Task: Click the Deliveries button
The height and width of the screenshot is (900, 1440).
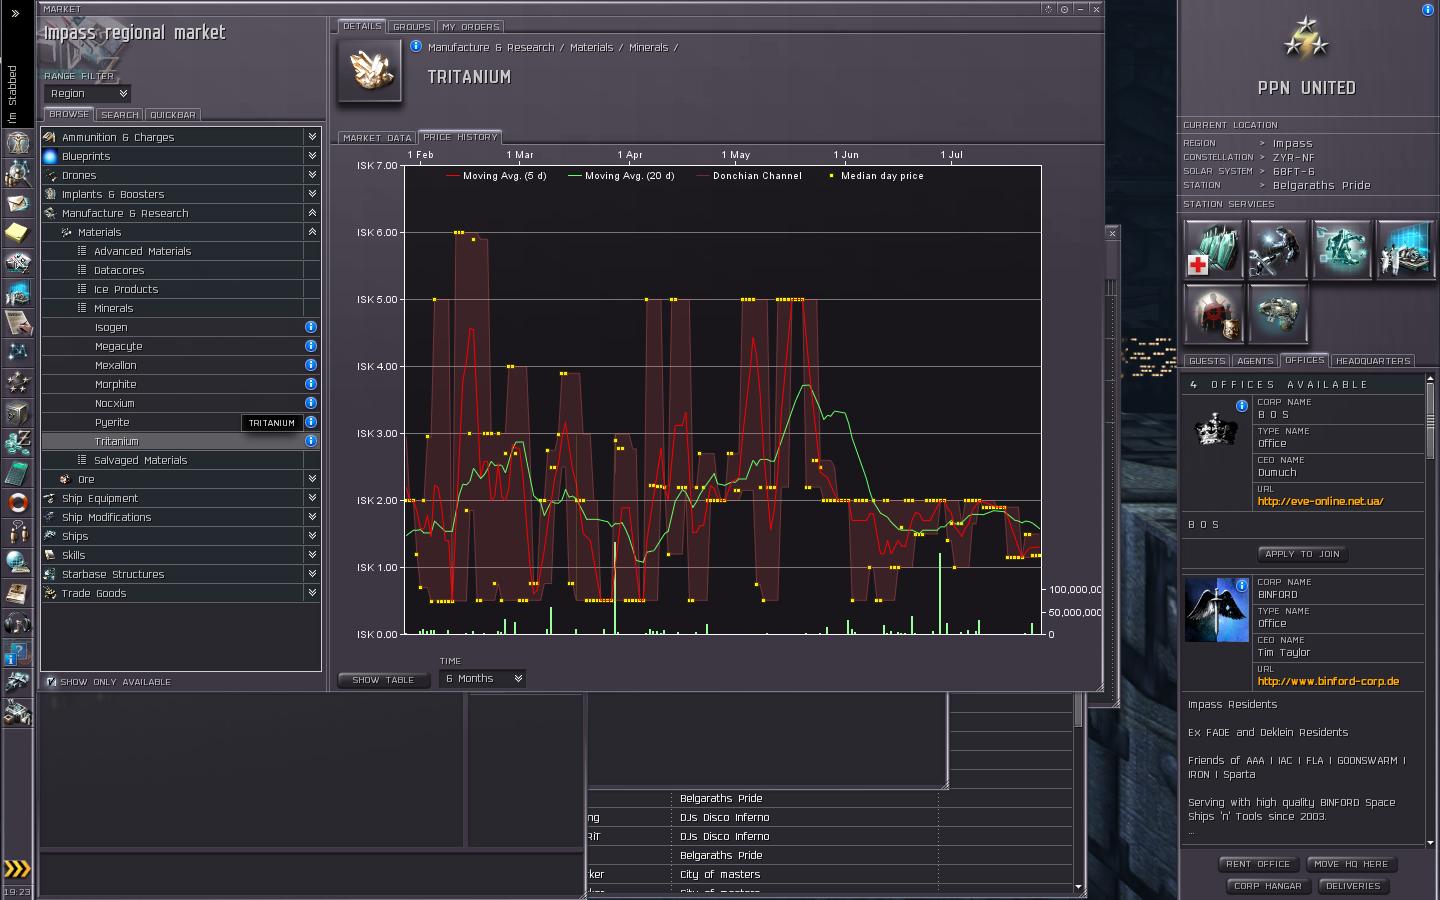Action: pos(1353,886)
